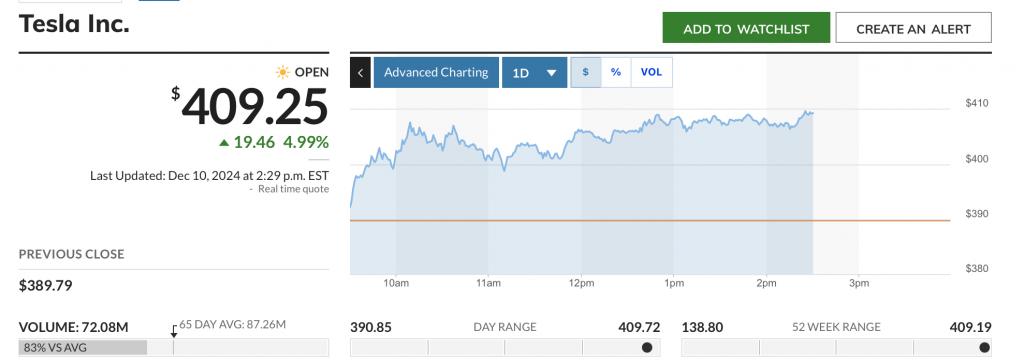Click the latest price point on chart line
This screenshot has height=363, width=1024.
[812, 113]
